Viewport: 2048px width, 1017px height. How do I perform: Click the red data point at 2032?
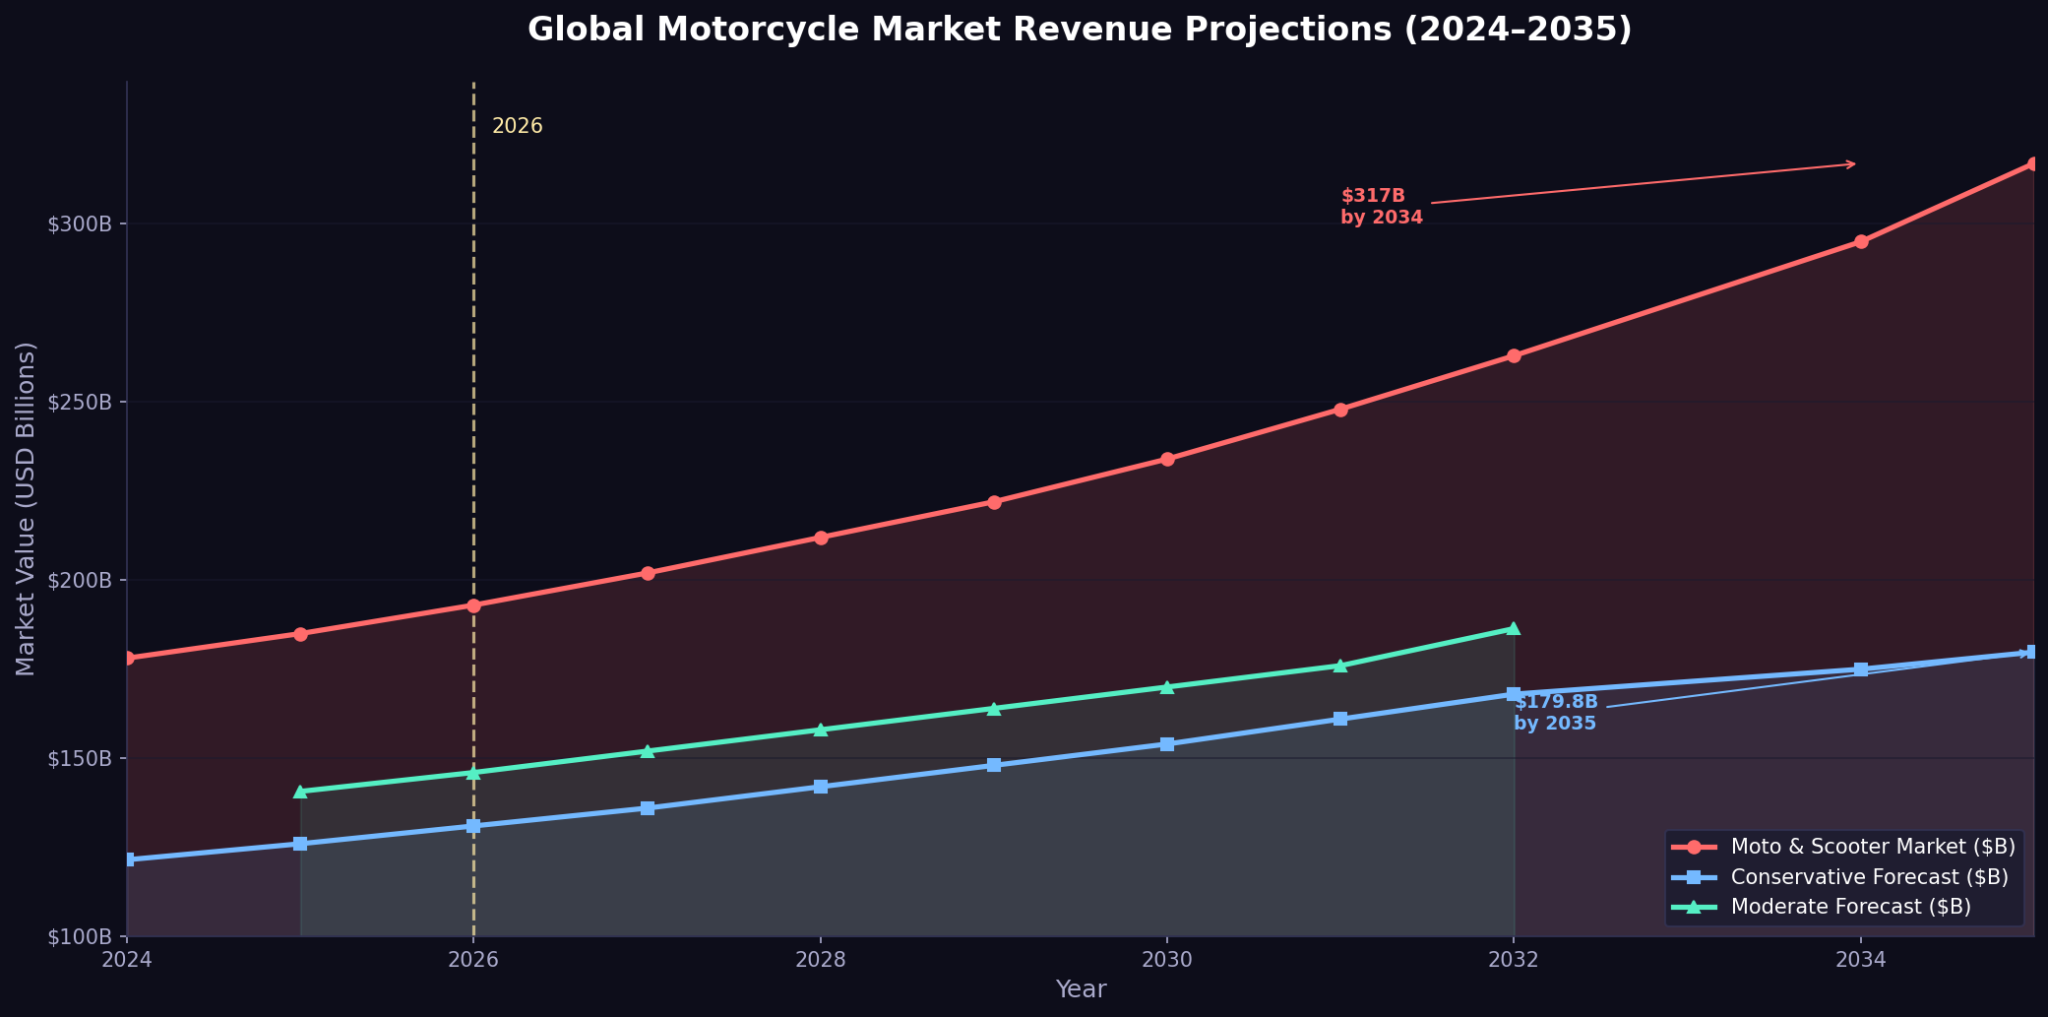pyautogui.click(x=1513, y=355)
